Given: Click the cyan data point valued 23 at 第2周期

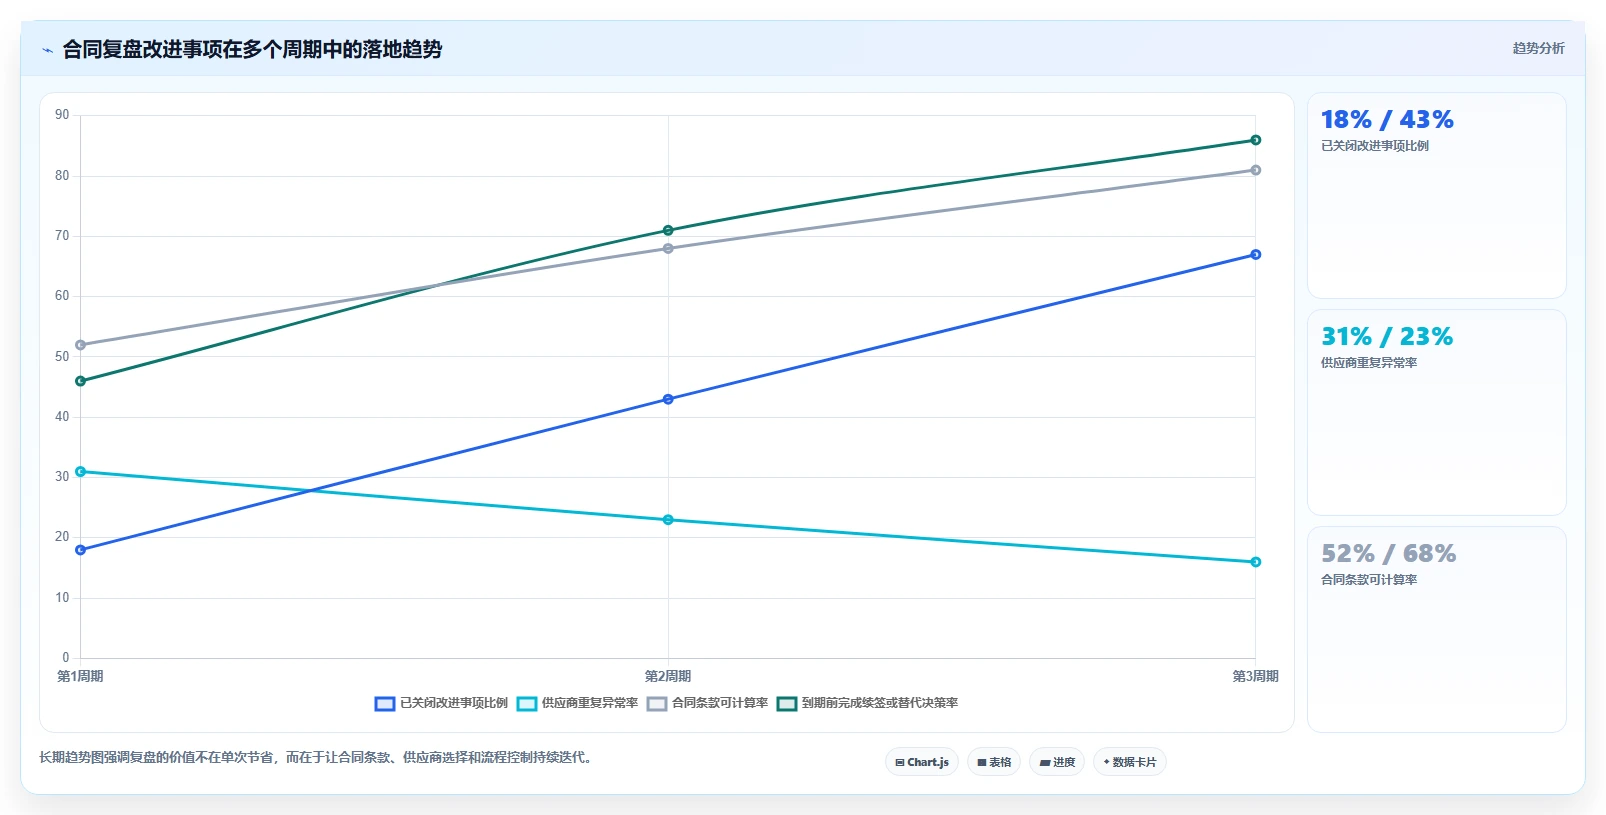Looking at the screenshot, I should [668, 520].
